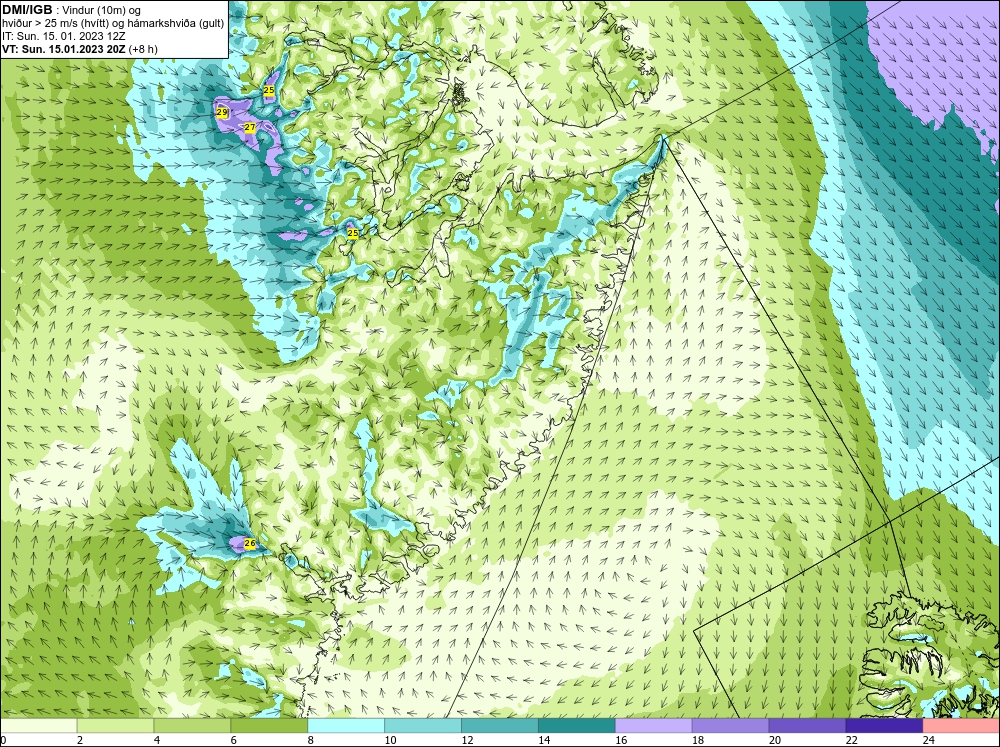Click the IT: Sun. 15. 01. 2023 12Z line
Viewport: 1000px width, 747px height.
pos(64,36)
